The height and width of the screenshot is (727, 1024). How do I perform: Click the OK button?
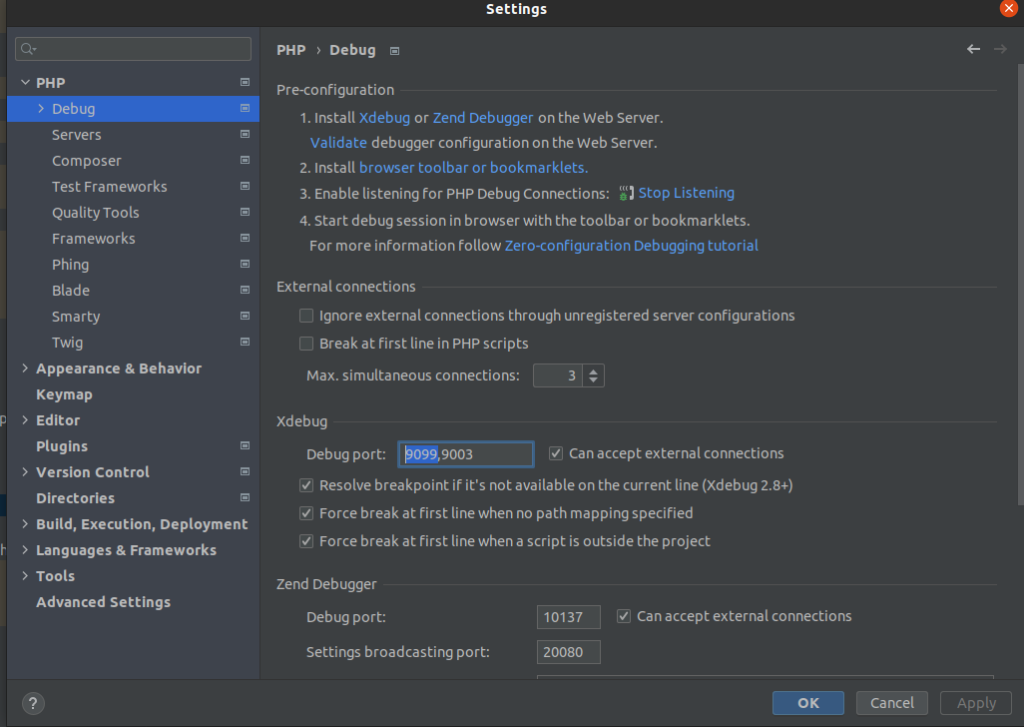coord(808,703)
